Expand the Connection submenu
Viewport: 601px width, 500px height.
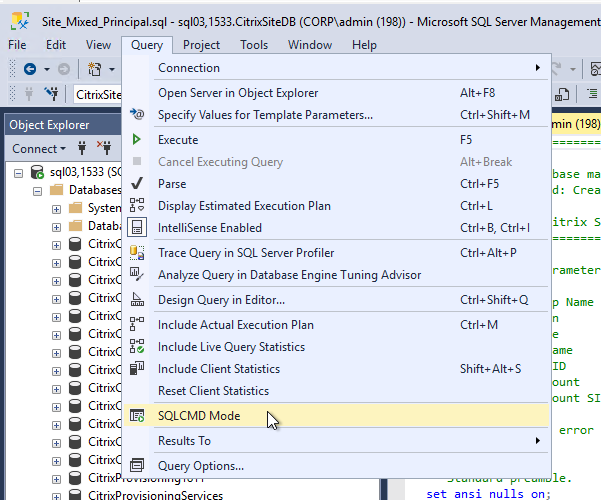pyautogui.click(x=337, y=68)
